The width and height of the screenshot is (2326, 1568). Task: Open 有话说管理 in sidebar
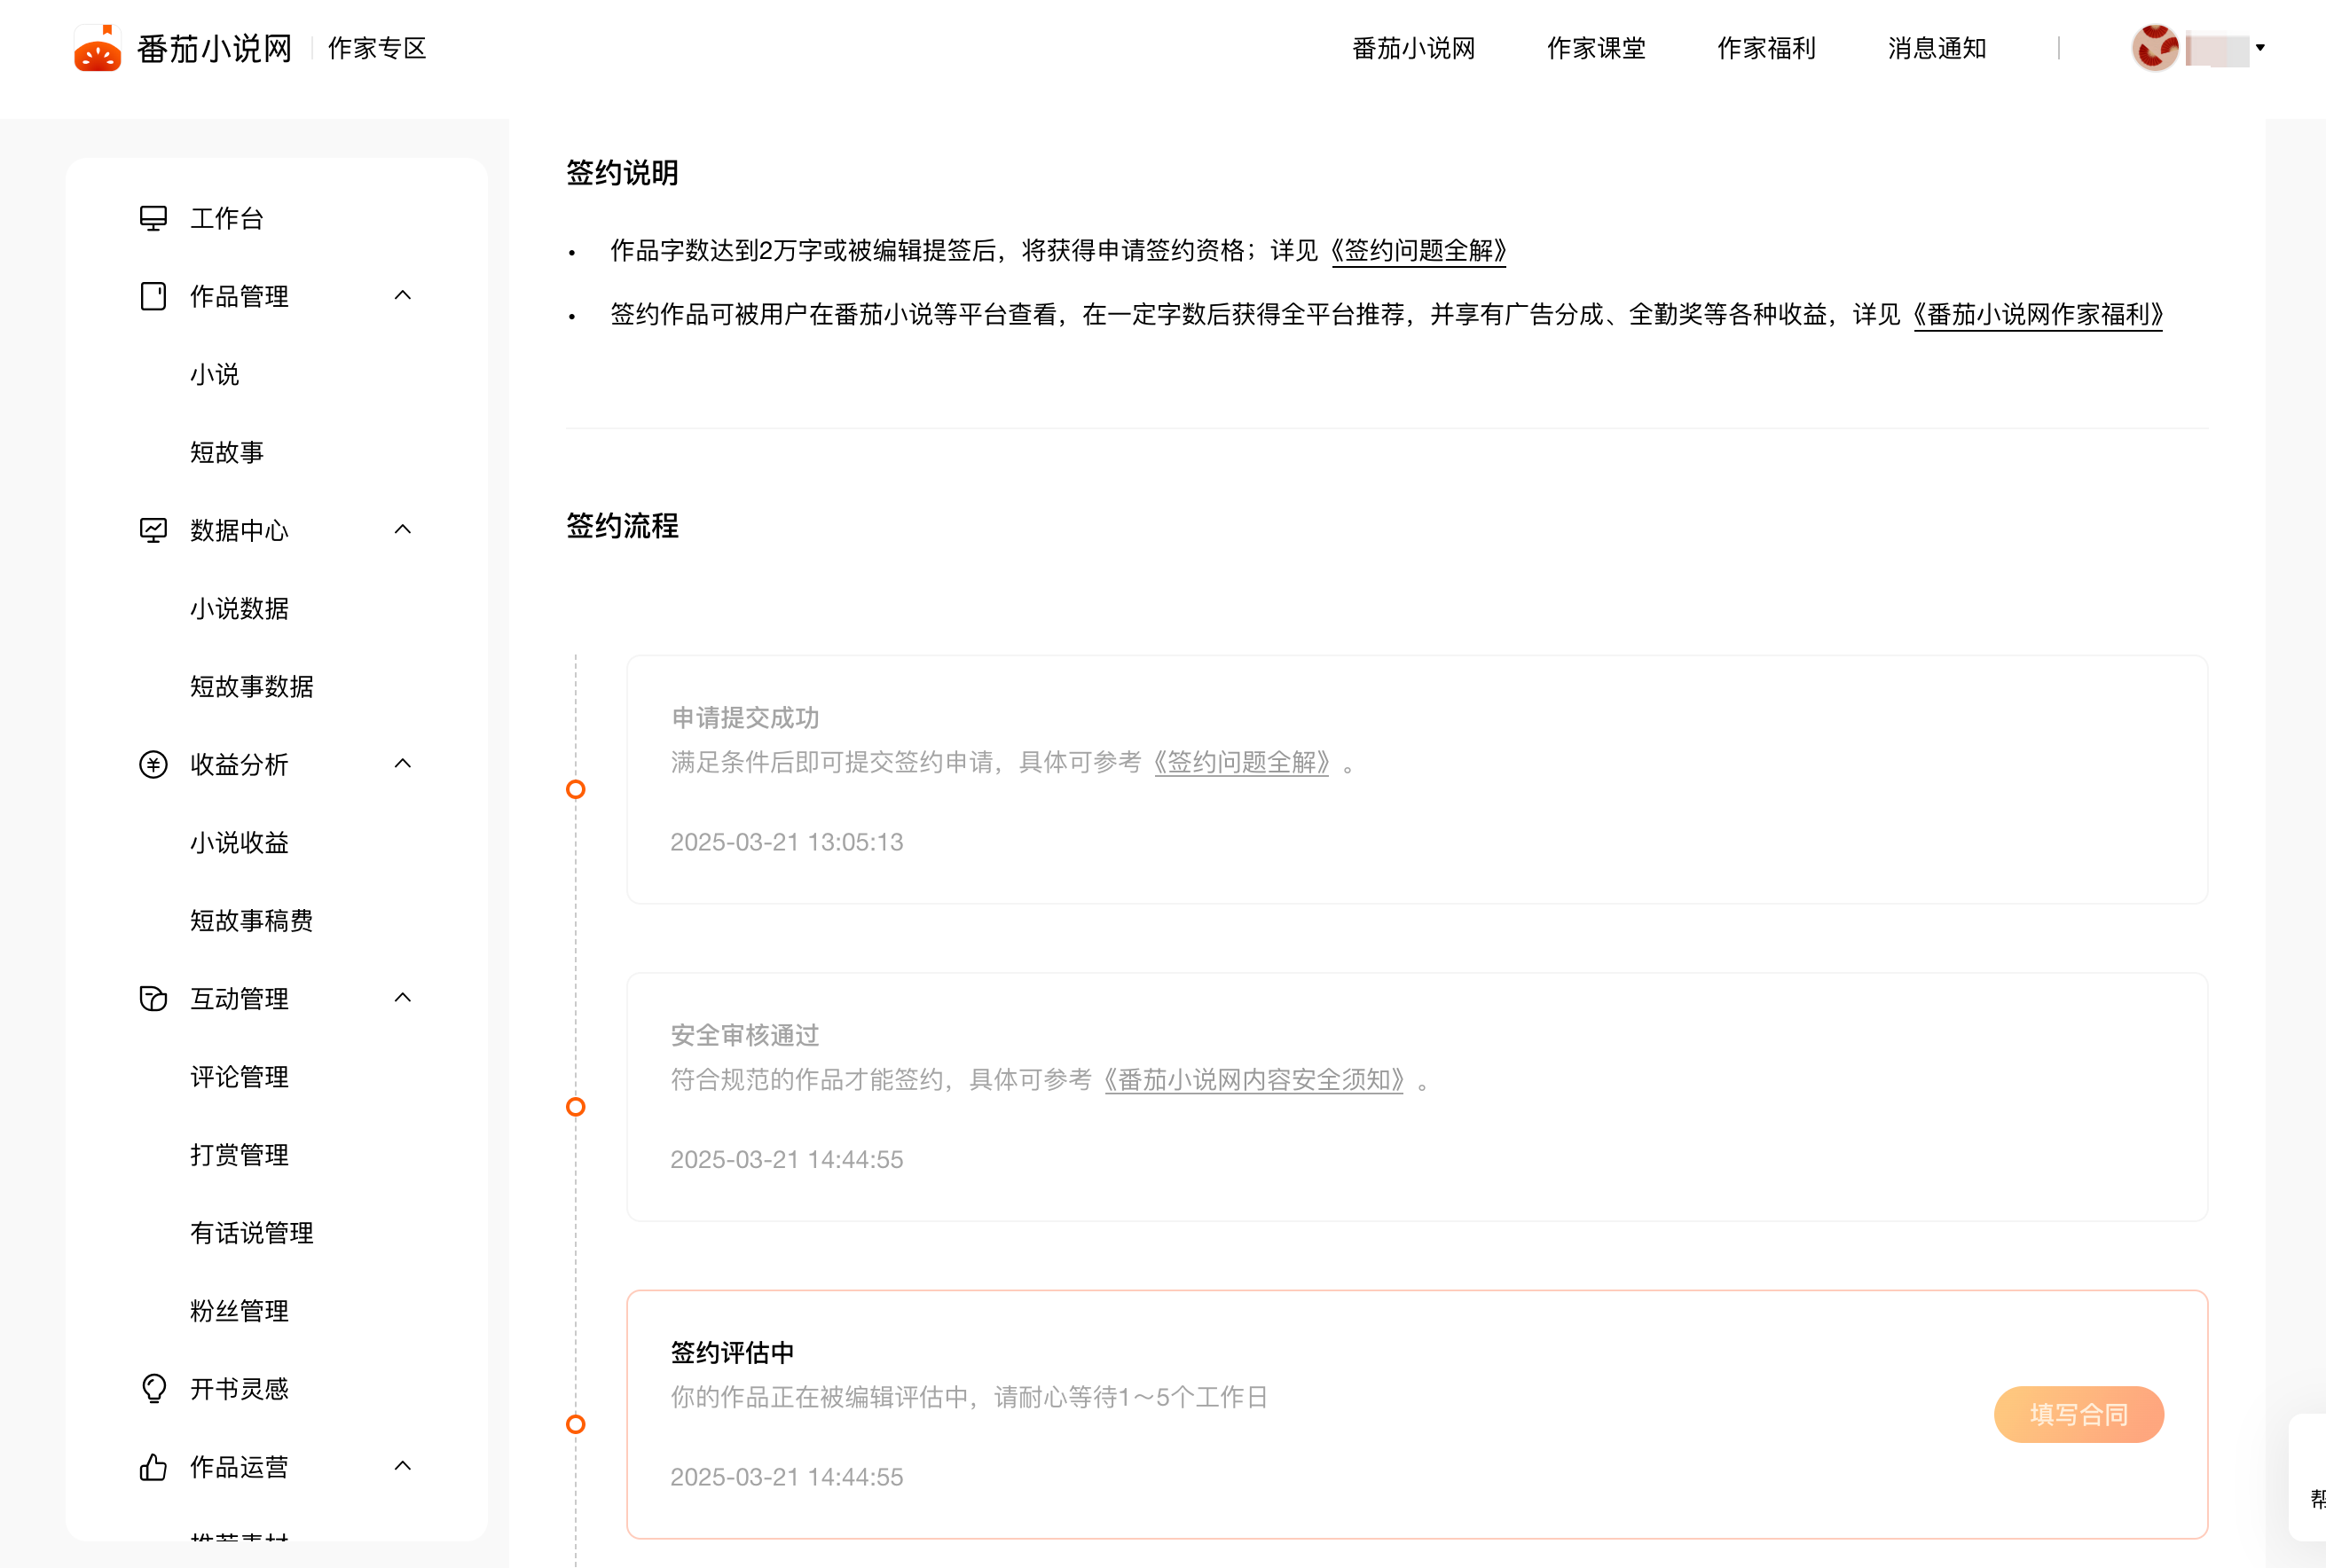click(252, 1232)
